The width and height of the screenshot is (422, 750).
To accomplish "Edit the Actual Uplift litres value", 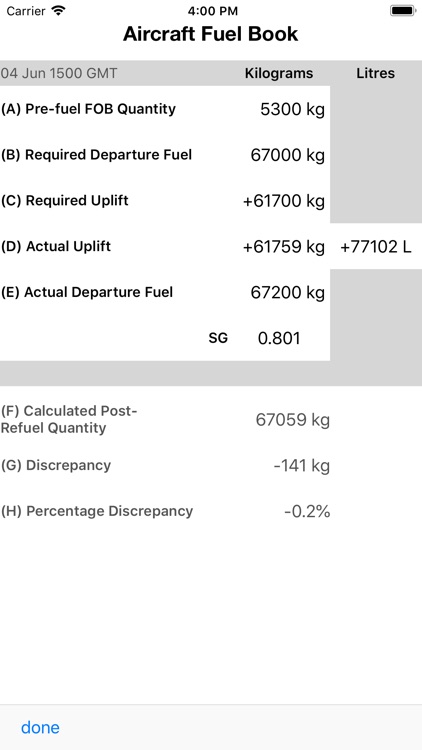I will [x=376, y=247].
